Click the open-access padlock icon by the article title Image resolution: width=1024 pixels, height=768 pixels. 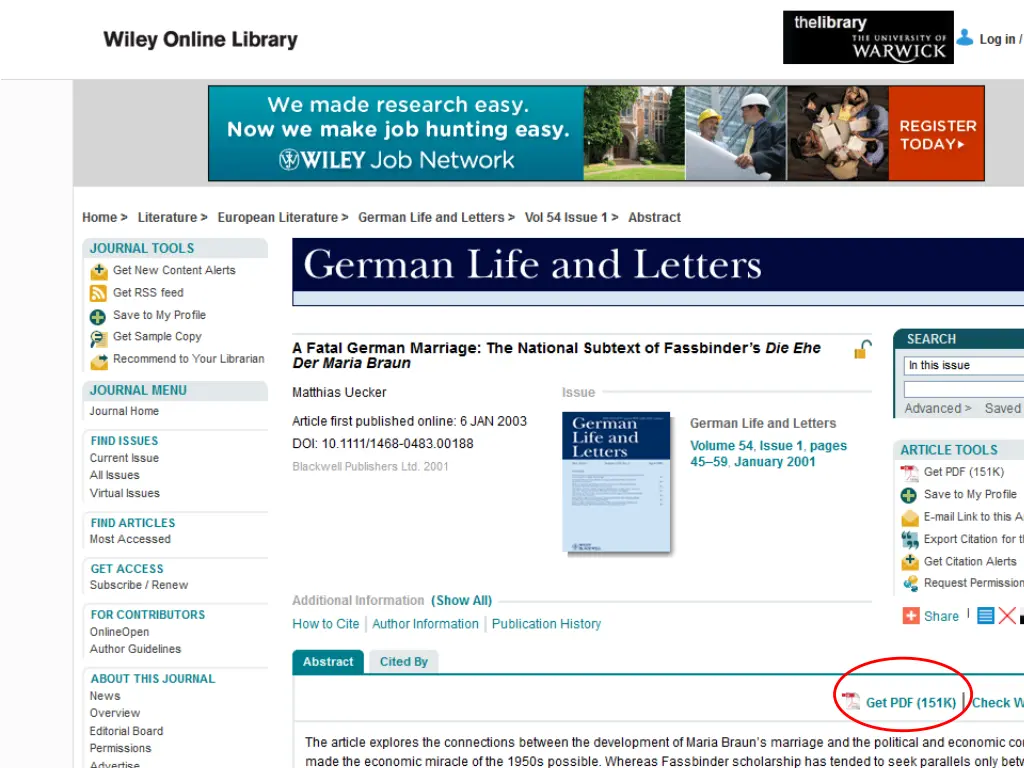click(862, 349)
